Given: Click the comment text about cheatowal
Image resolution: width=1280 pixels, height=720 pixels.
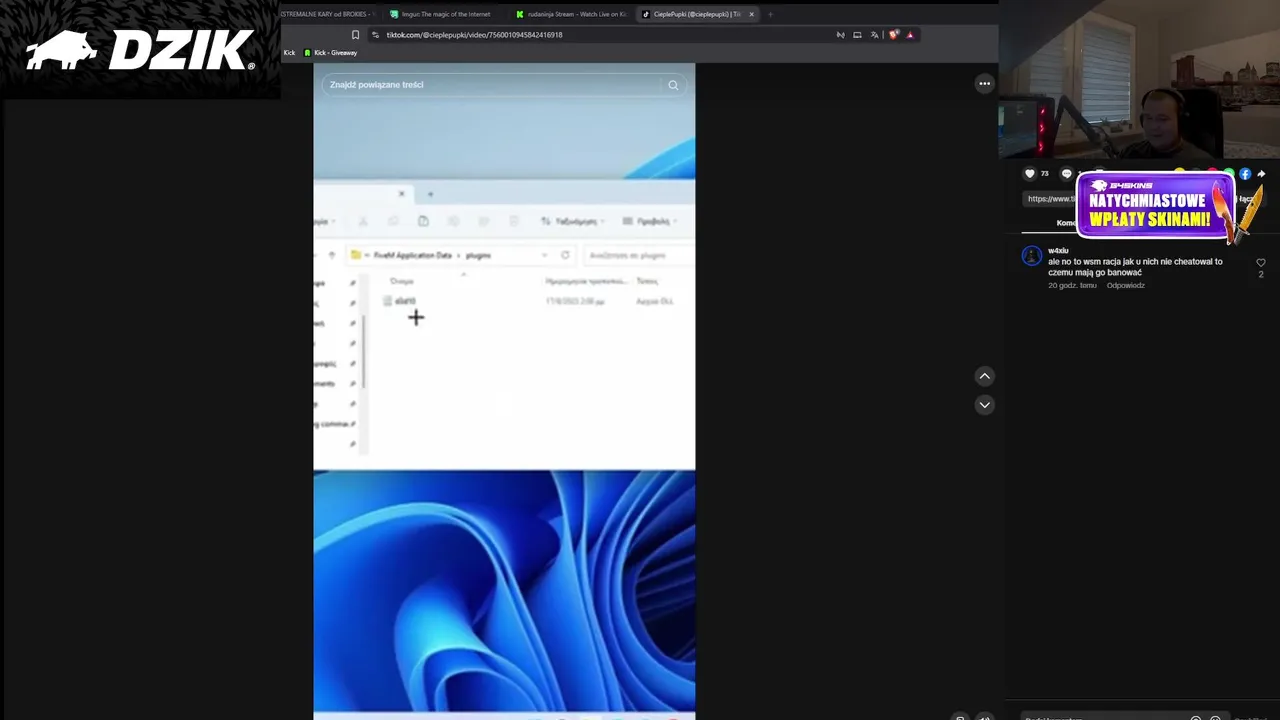Looking at the screenshot, I should [x=1135, y=267].
